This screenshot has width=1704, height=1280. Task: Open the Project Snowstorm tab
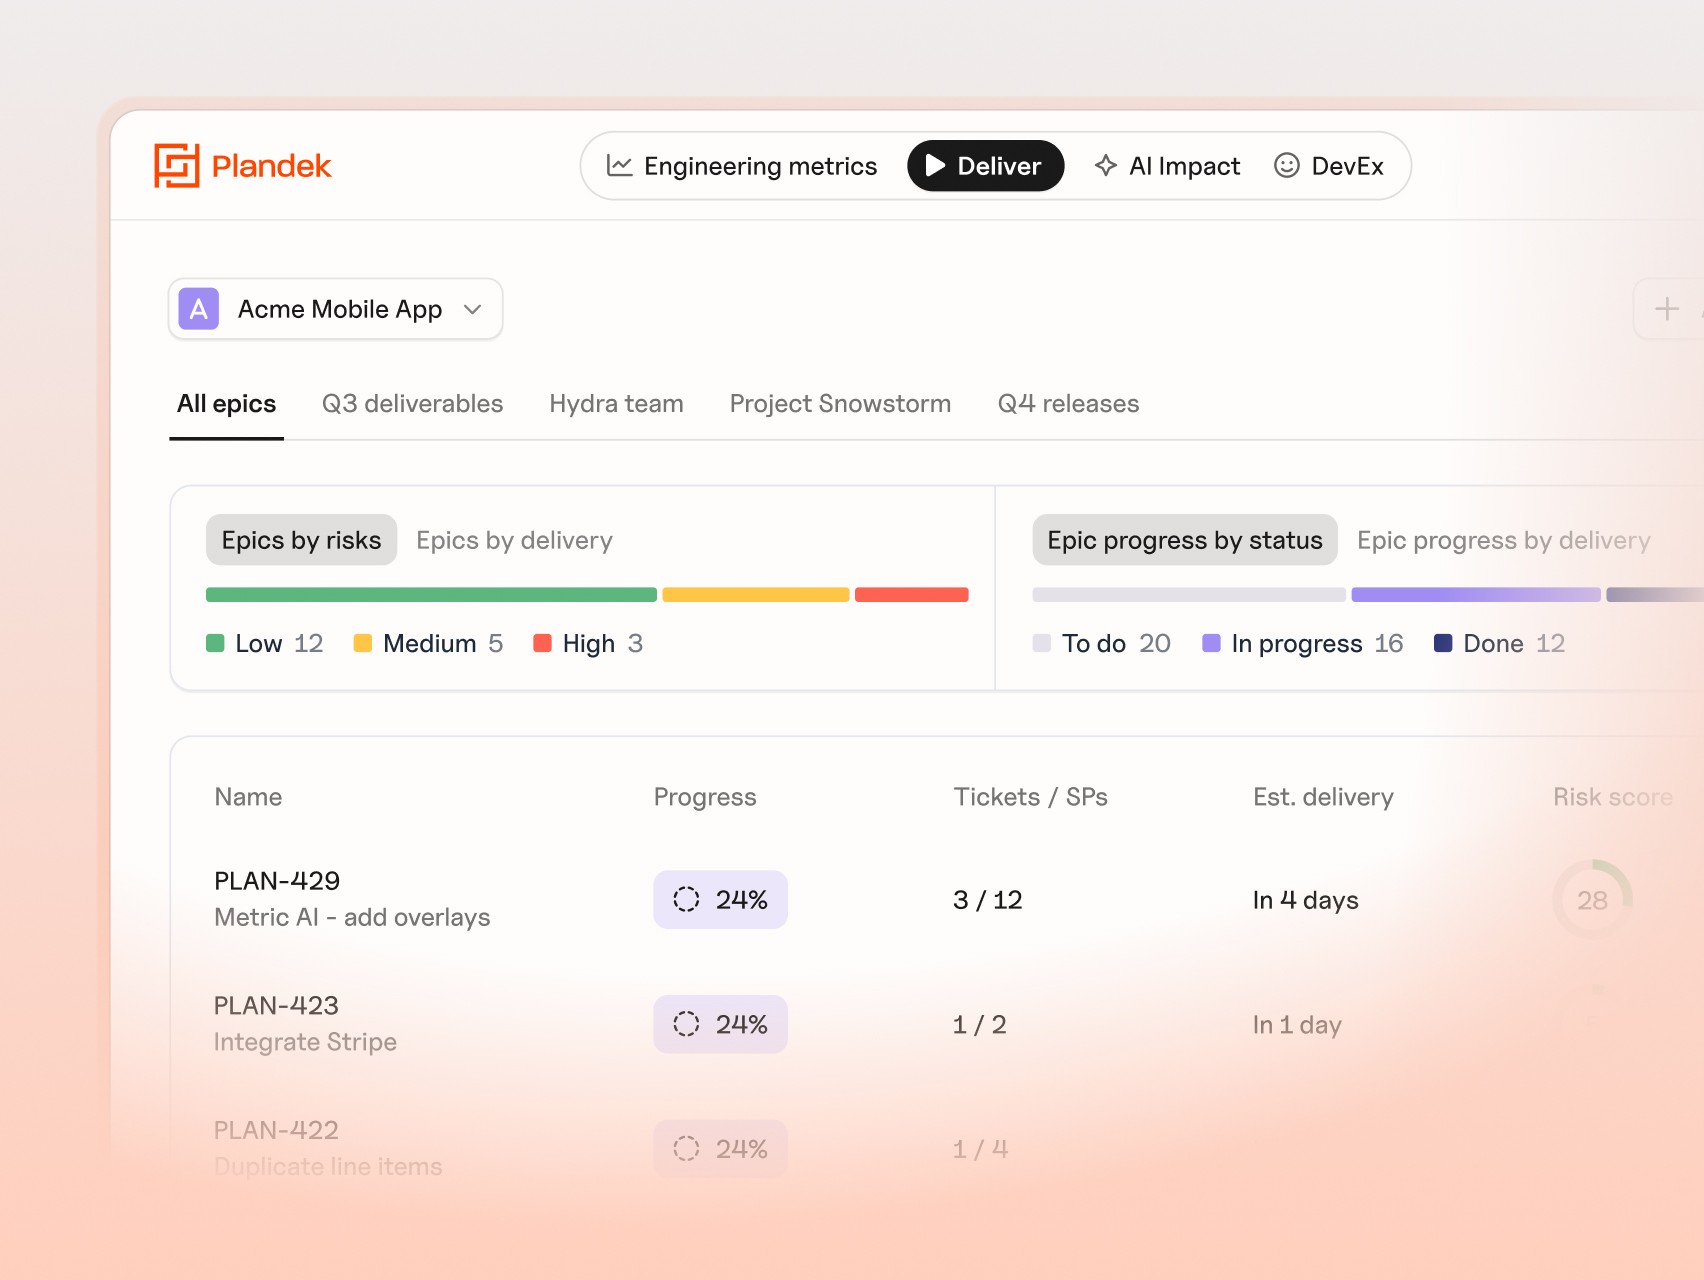coord(840,404)
